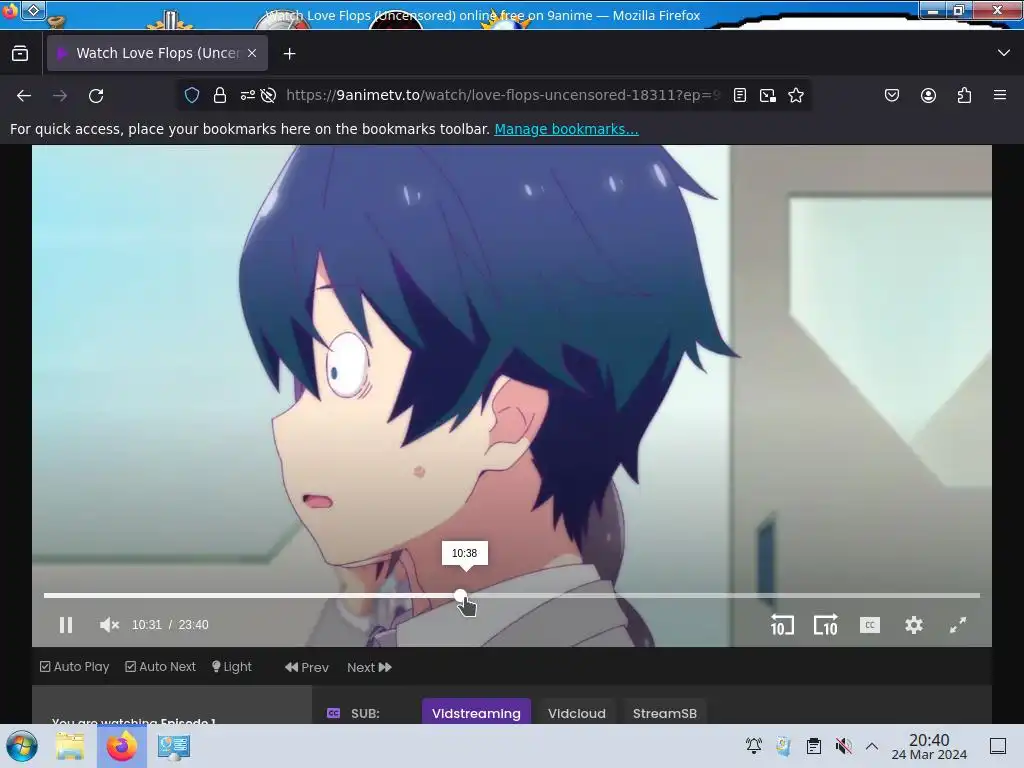Toggle closed captions CC button
The height and width of the screenshot is (768, 1024).
869,625
